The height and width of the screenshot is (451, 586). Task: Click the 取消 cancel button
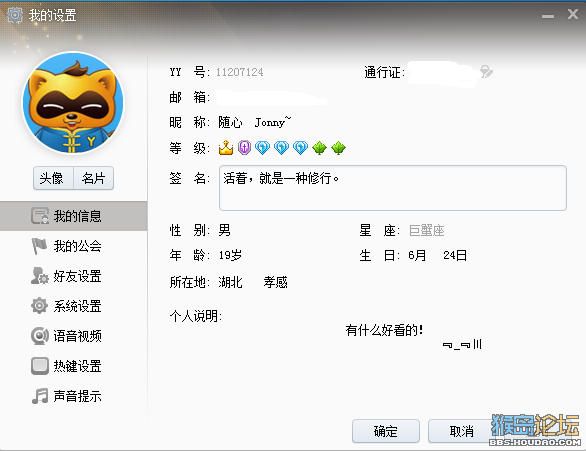(x=462, y=431)
